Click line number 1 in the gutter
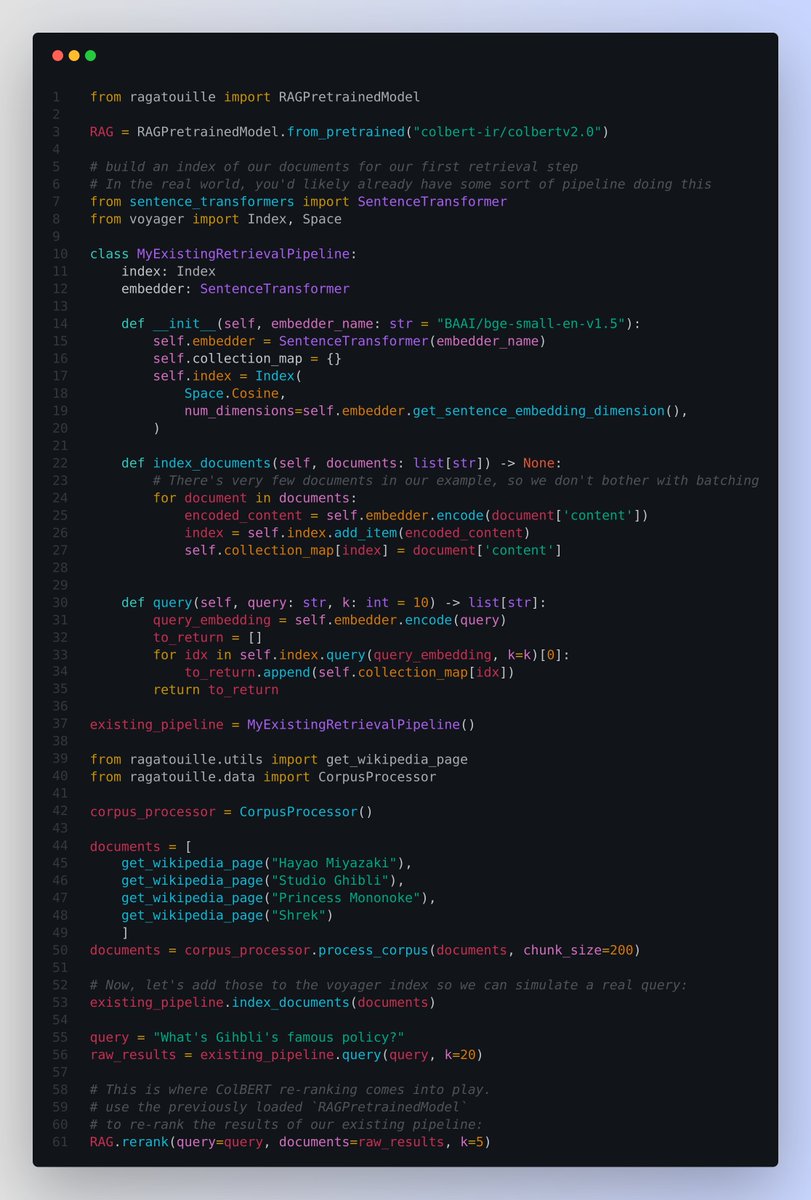 click(57, 97)
